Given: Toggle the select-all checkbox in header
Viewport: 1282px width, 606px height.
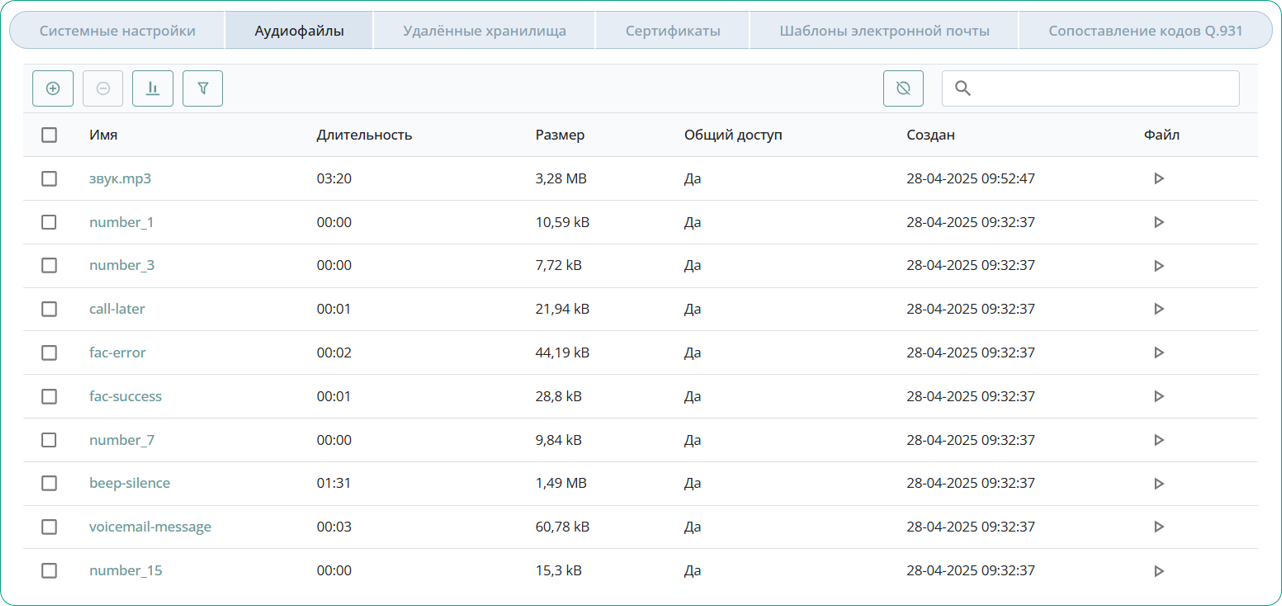Looking at the screenshot, I should (49, 135).
